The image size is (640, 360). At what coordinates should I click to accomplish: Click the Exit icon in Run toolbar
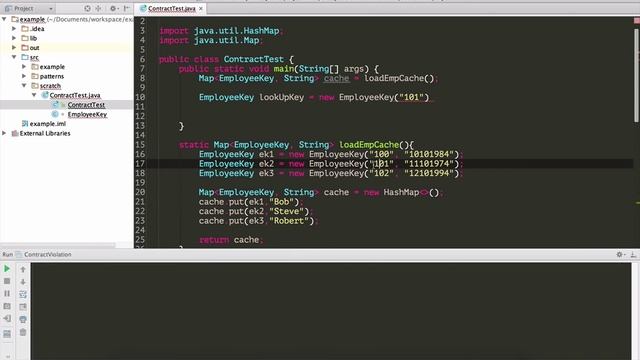pos(7,318)
